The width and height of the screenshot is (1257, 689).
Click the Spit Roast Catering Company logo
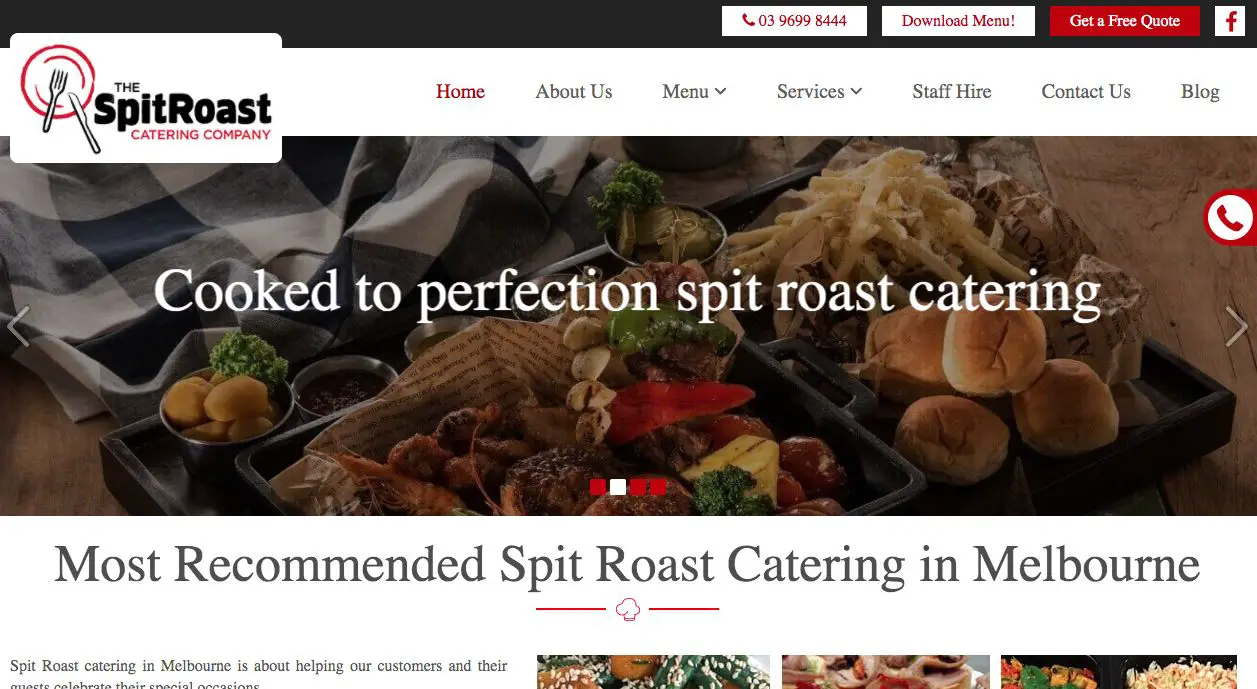tap(146, 98)
